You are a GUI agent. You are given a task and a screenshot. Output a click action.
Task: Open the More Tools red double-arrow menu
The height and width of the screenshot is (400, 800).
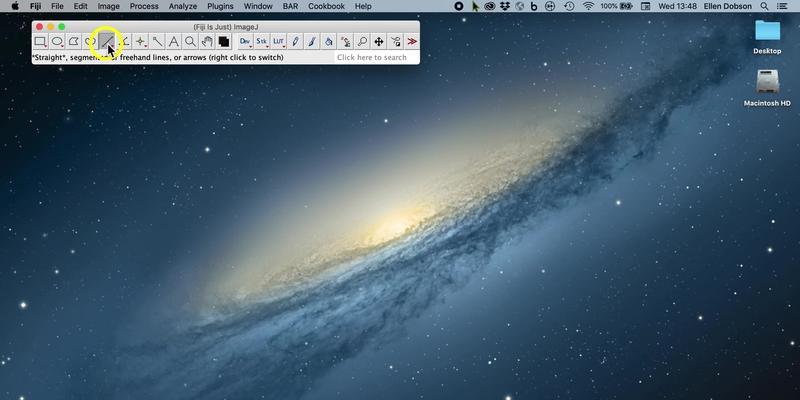[412, 41]
